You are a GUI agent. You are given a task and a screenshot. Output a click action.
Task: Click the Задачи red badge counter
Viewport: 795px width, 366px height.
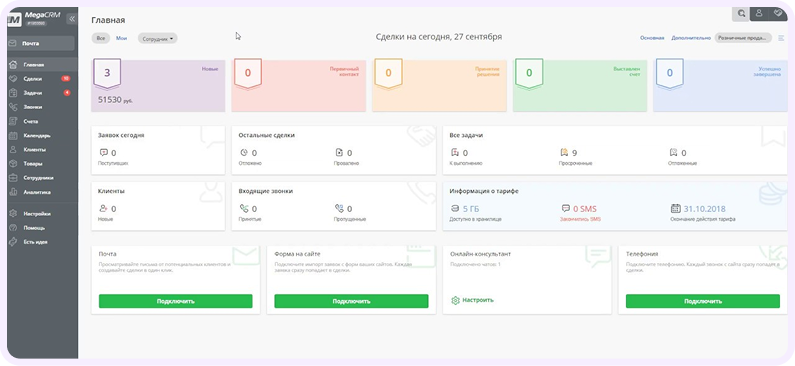(67, 93)
